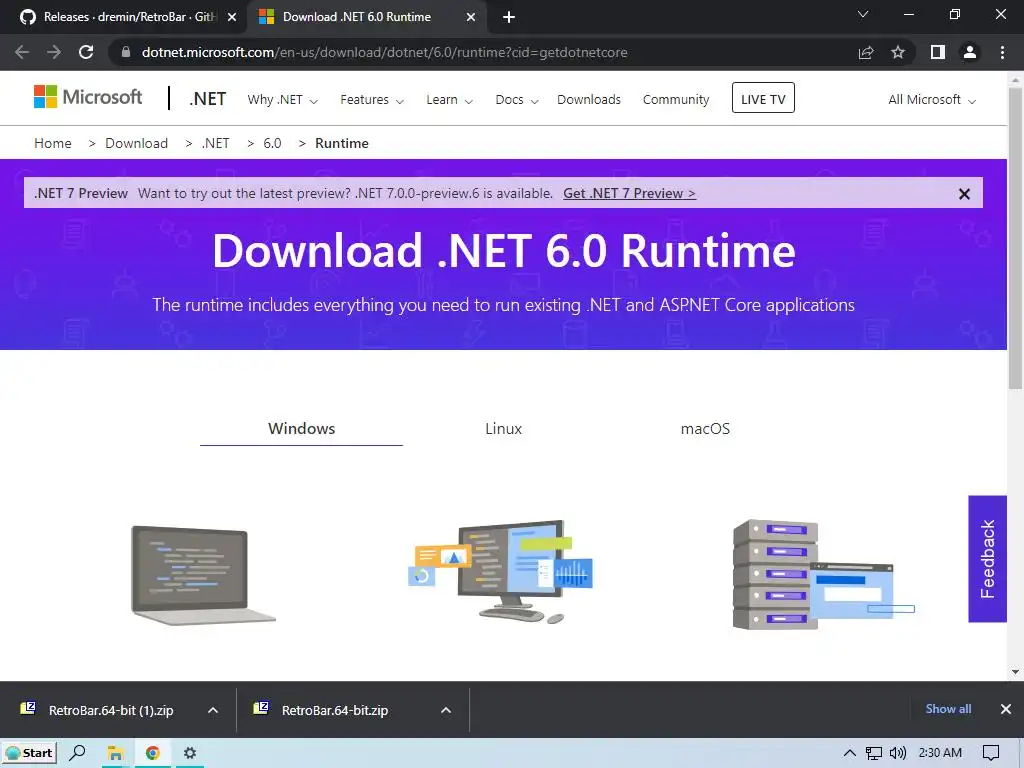The height and width of the screenshot is (768, 1024).
Task: Click the Microsoft logo
Action: [88, 97]
